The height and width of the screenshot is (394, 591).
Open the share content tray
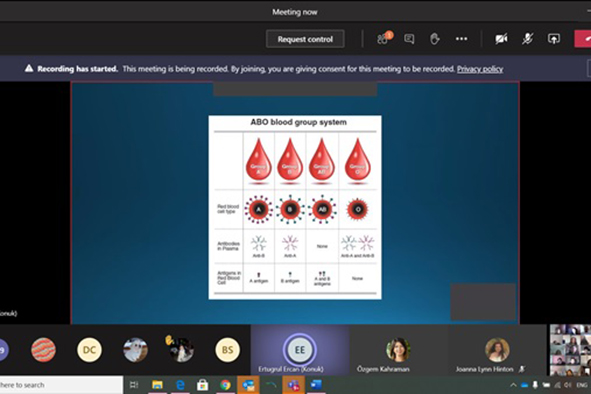click(x=554, y=39)
